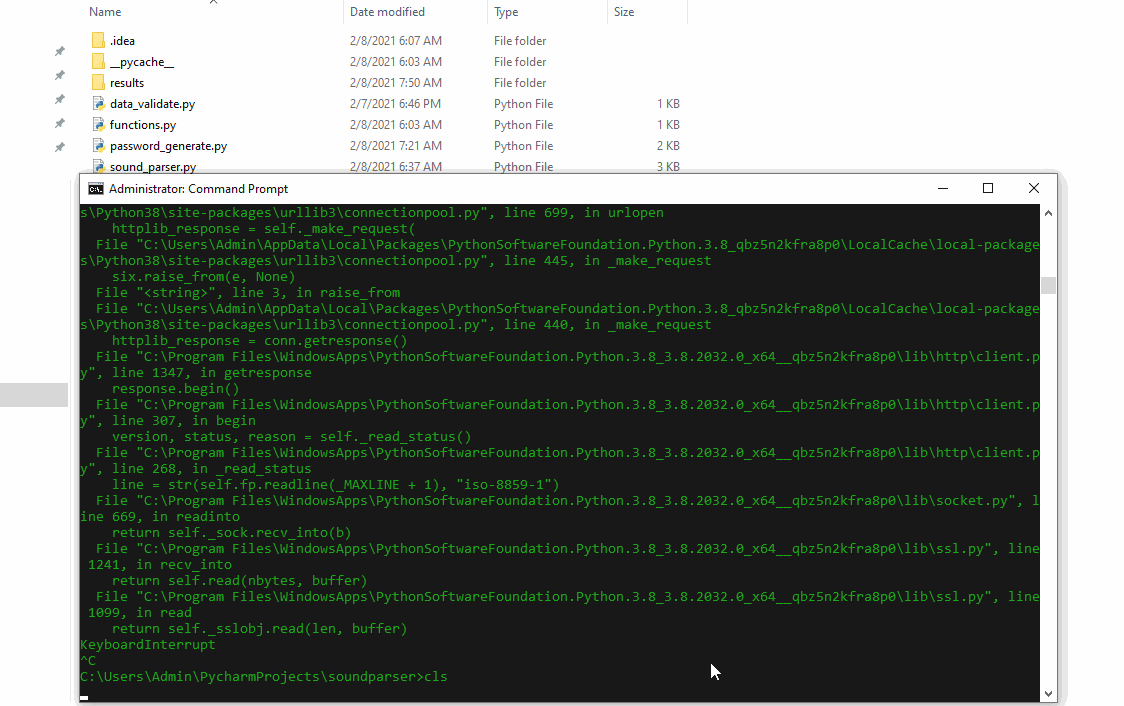
Task: Select the folder name results
Action: tap(127, 83)
